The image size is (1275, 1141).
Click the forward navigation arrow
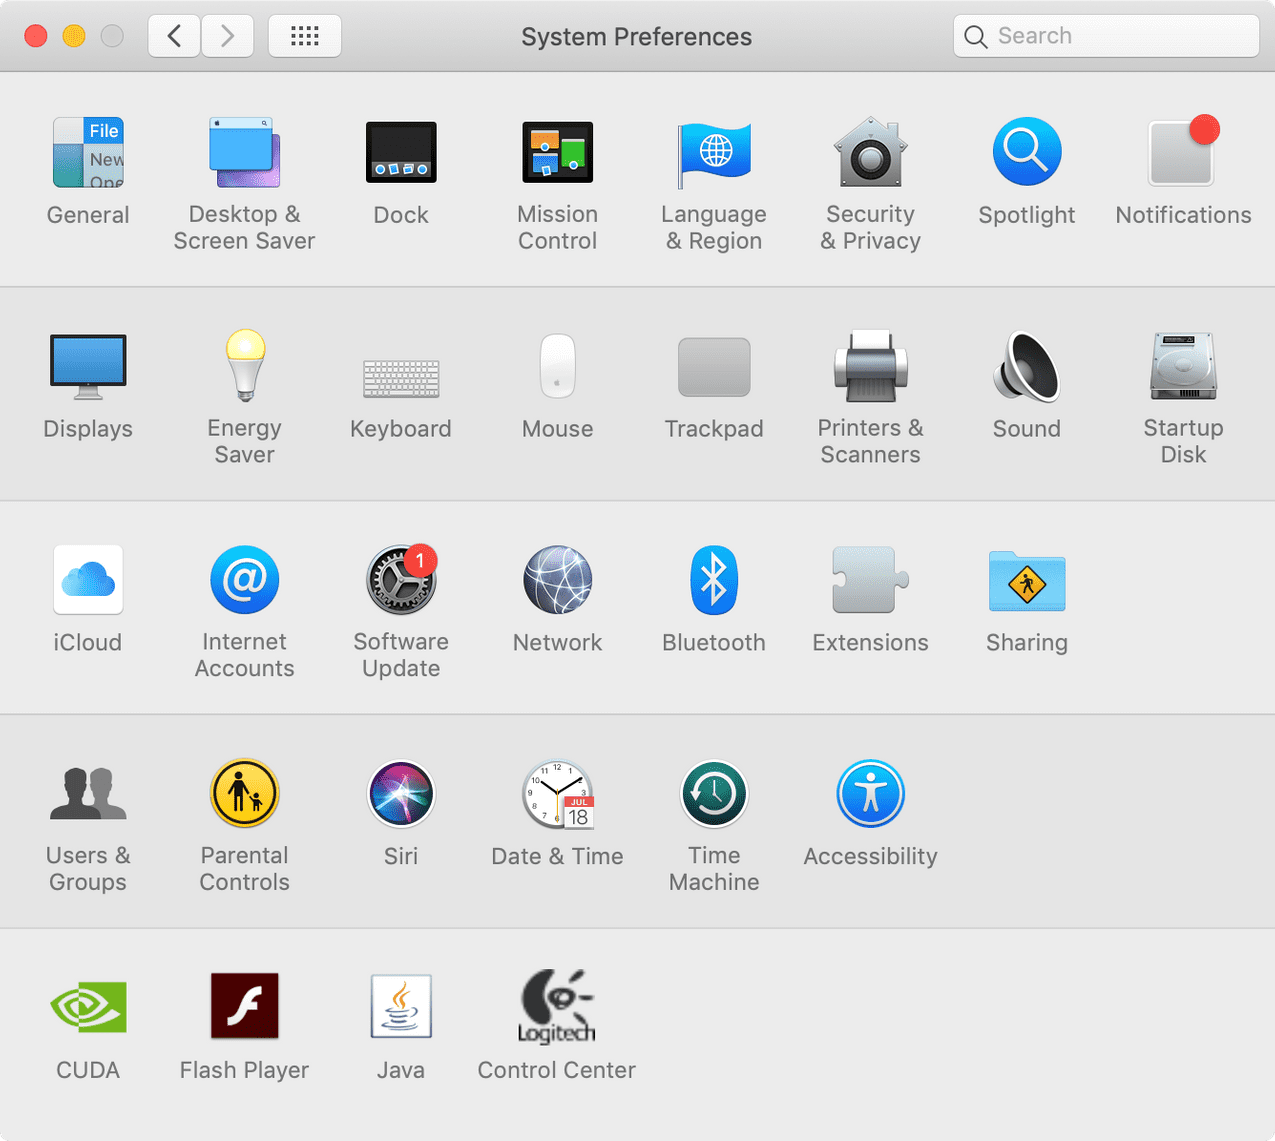coord(227,36)
